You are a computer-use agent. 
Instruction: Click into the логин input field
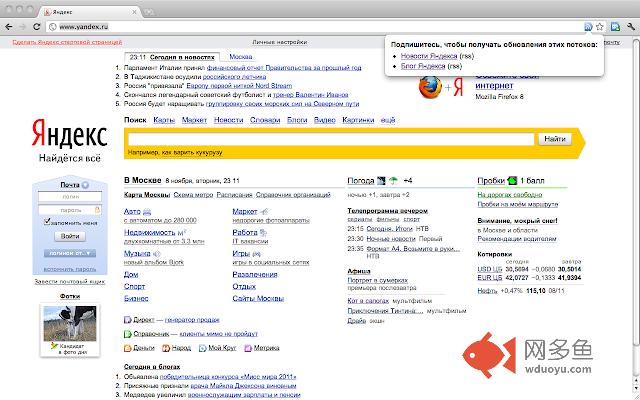point(70,197)
